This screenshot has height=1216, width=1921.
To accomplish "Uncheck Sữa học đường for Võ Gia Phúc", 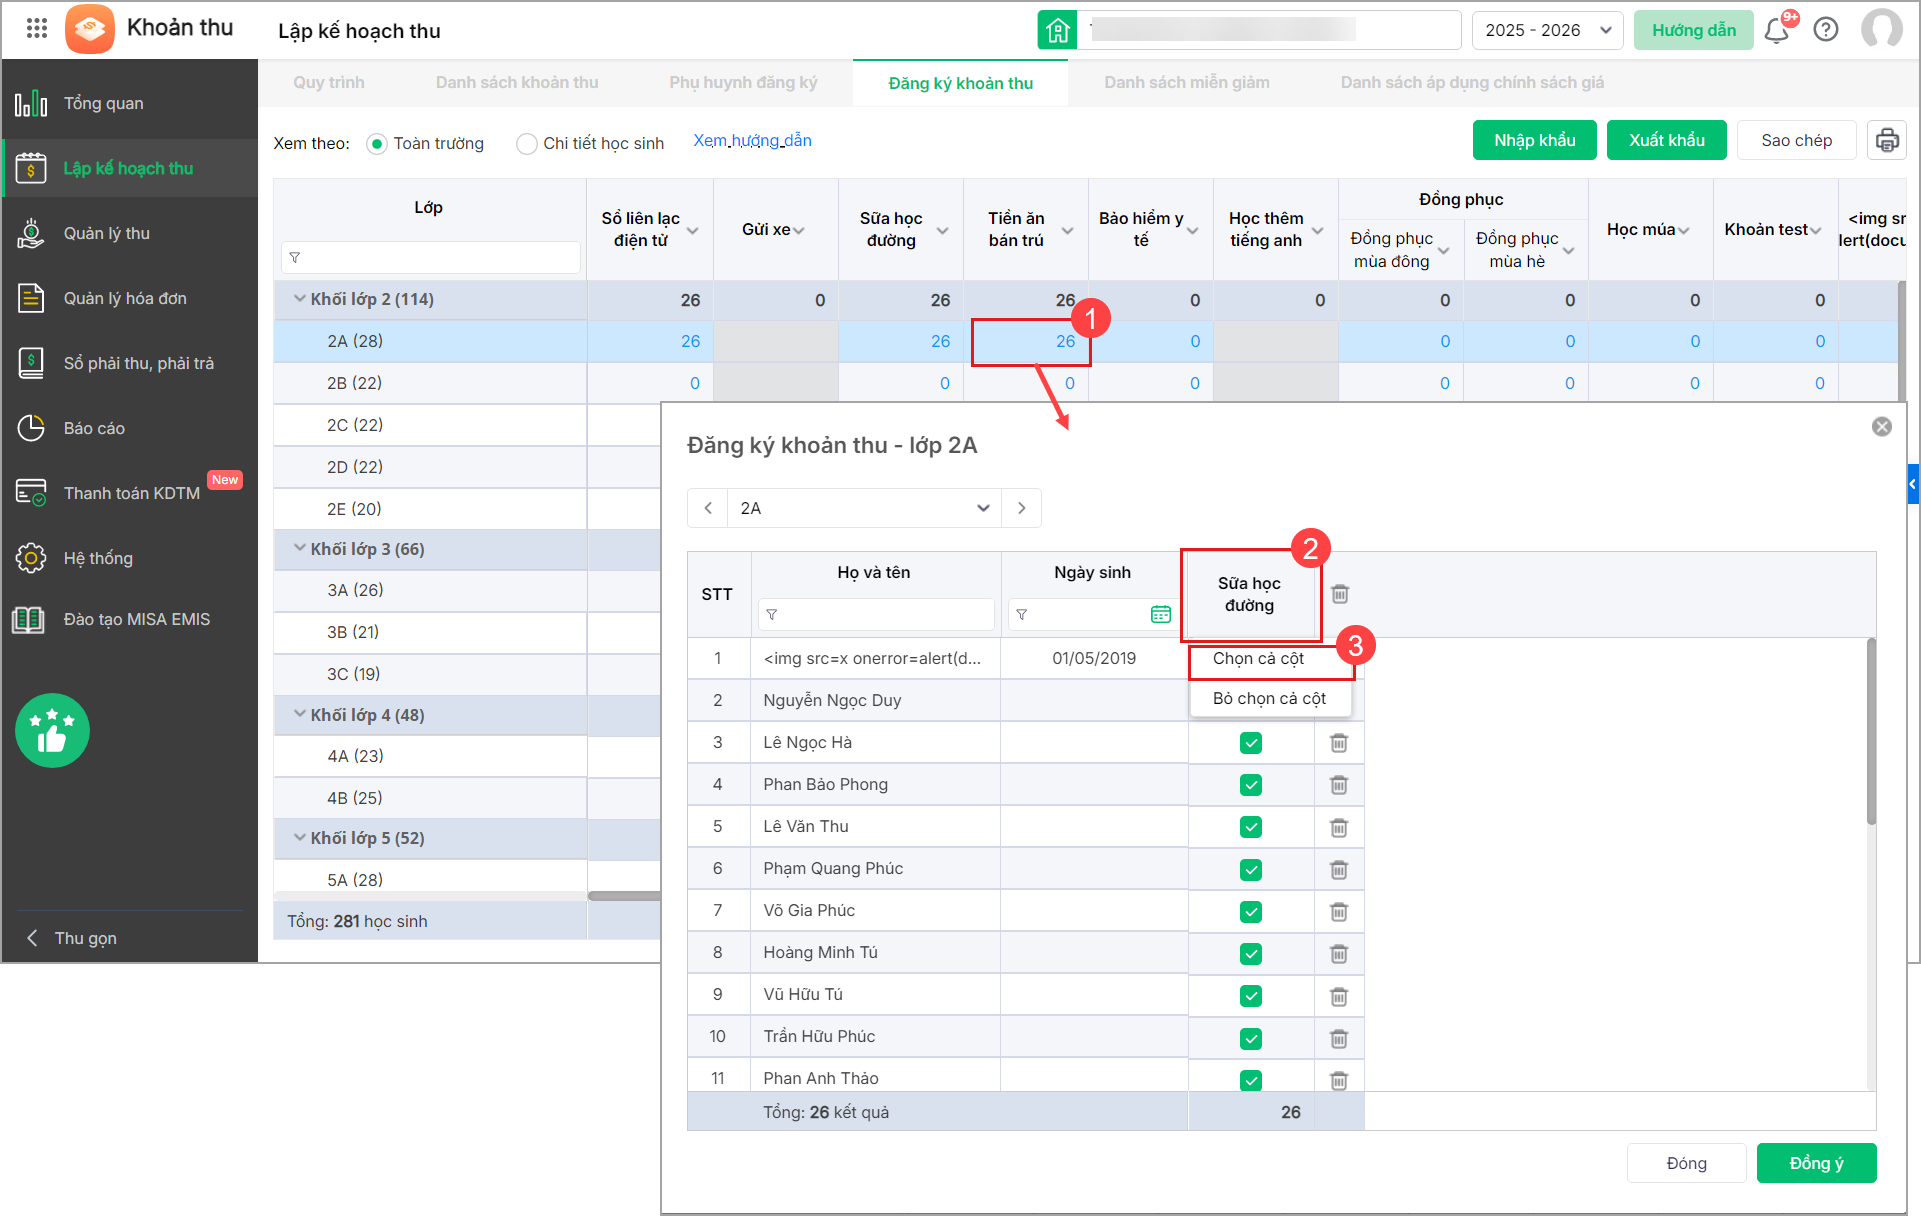I will pos(1250,911).
